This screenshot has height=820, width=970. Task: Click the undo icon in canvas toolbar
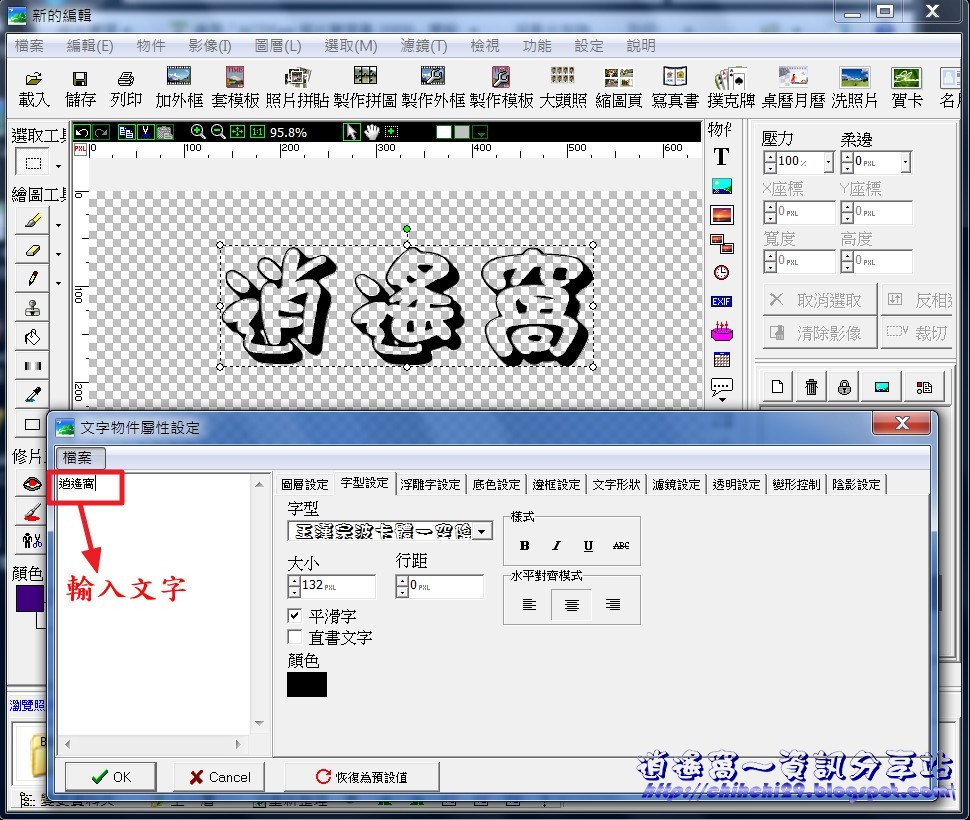pos(82,132)
